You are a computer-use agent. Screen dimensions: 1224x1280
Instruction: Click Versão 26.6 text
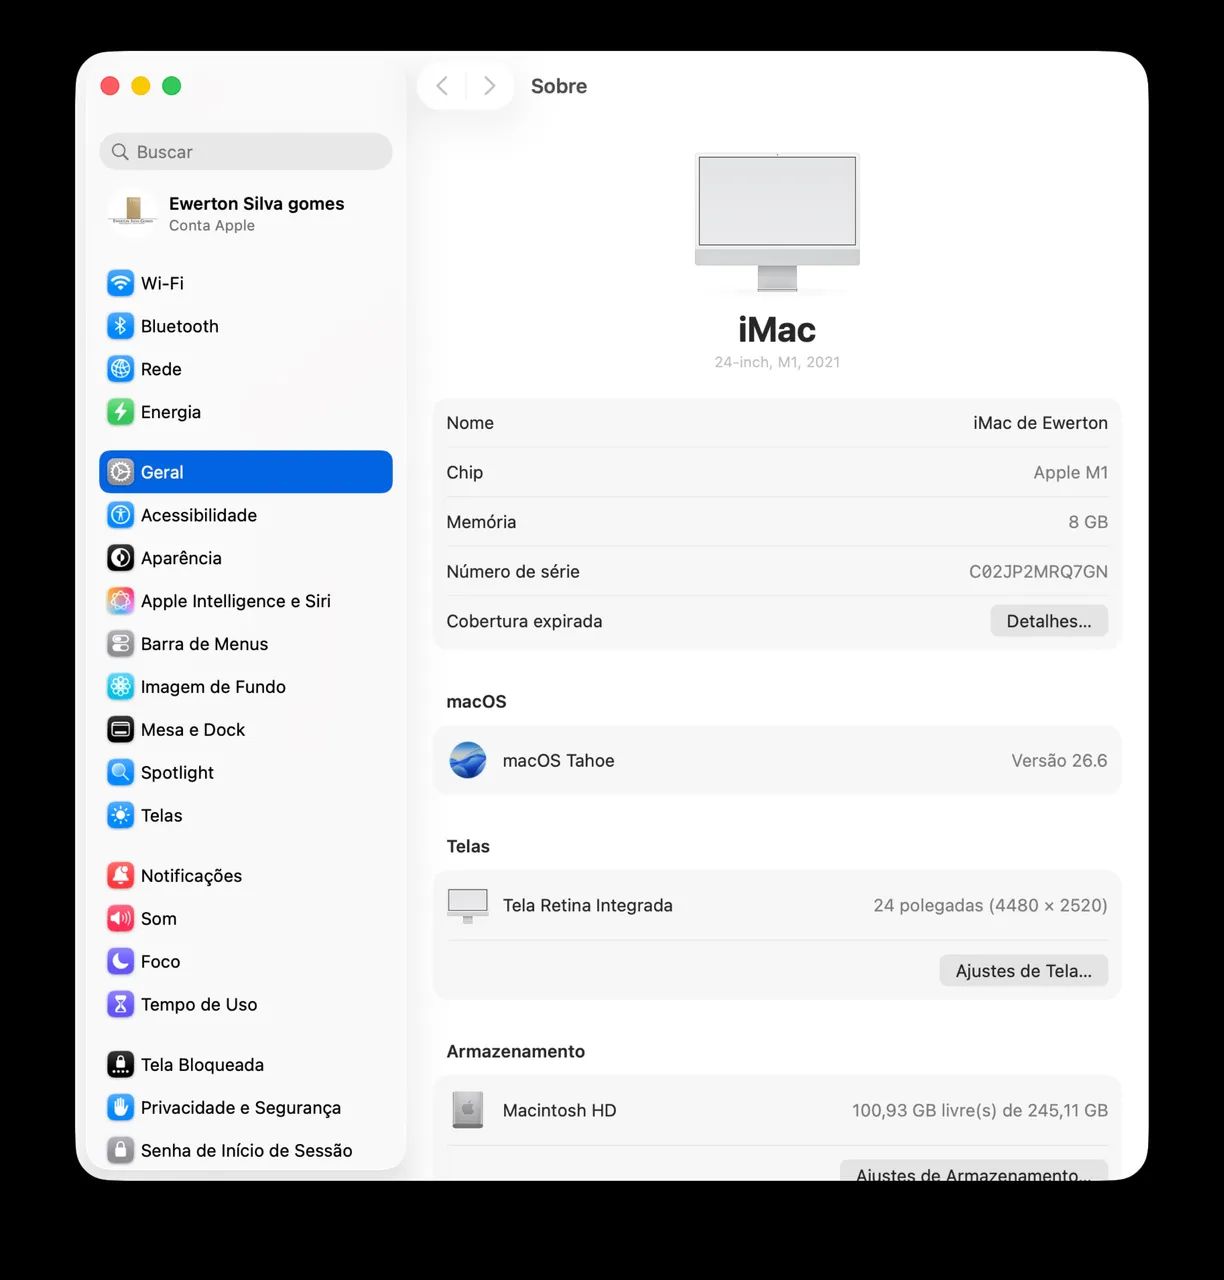click(1059, 761)
